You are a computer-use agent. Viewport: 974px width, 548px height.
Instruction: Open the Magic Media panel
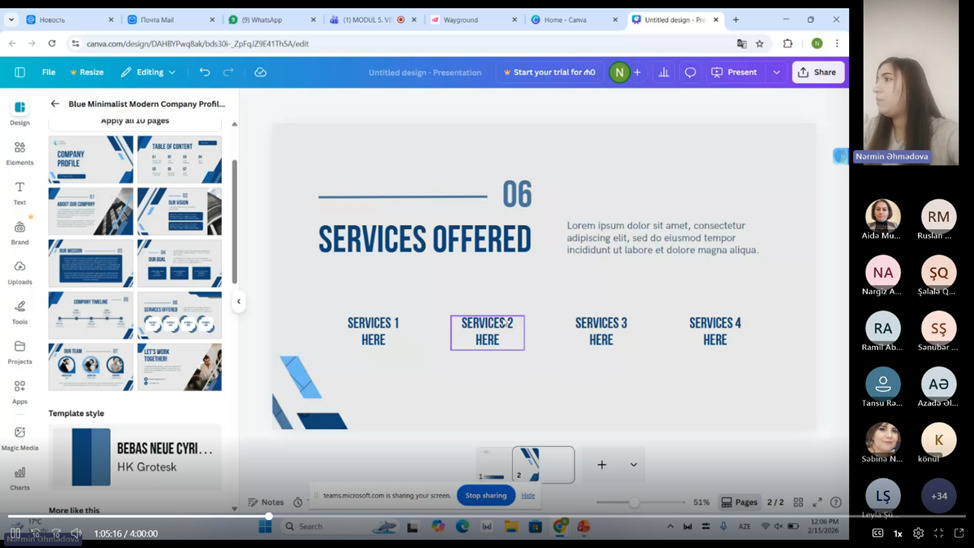click(x=20, y=437)
